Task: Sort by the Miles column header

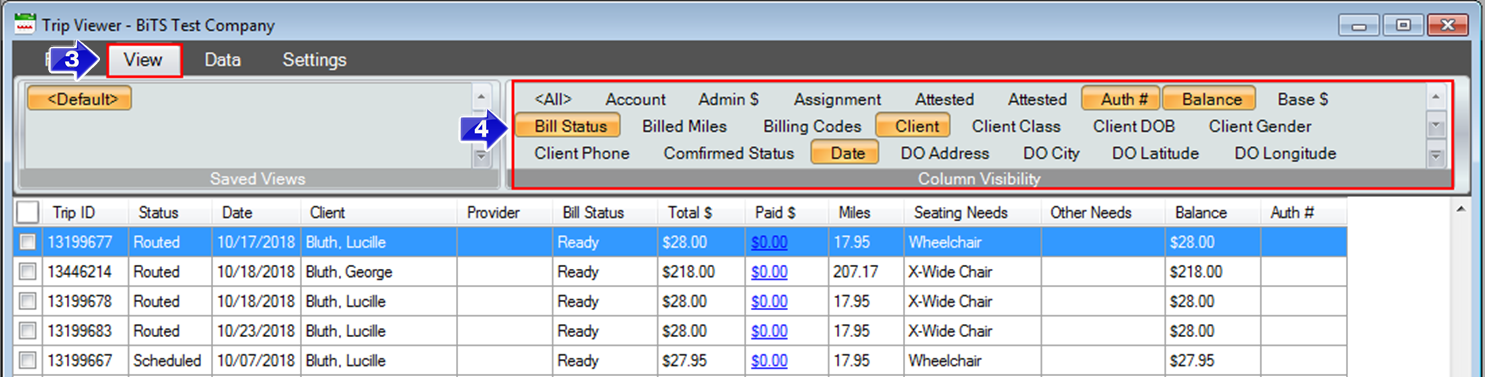Action: [865, 212]
